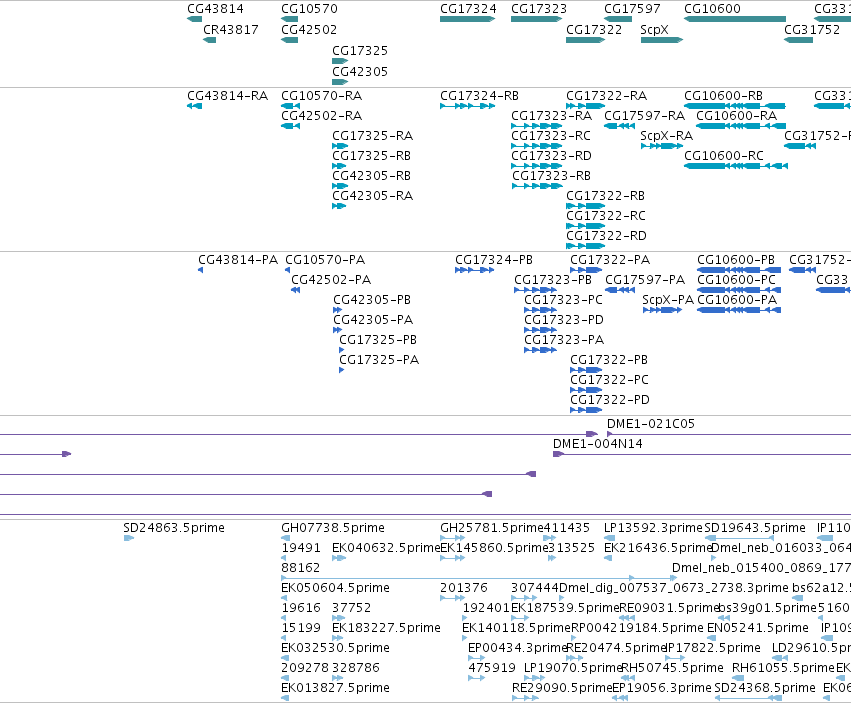
Task: Click the CG43814 gene label
Action: point(215,9)
